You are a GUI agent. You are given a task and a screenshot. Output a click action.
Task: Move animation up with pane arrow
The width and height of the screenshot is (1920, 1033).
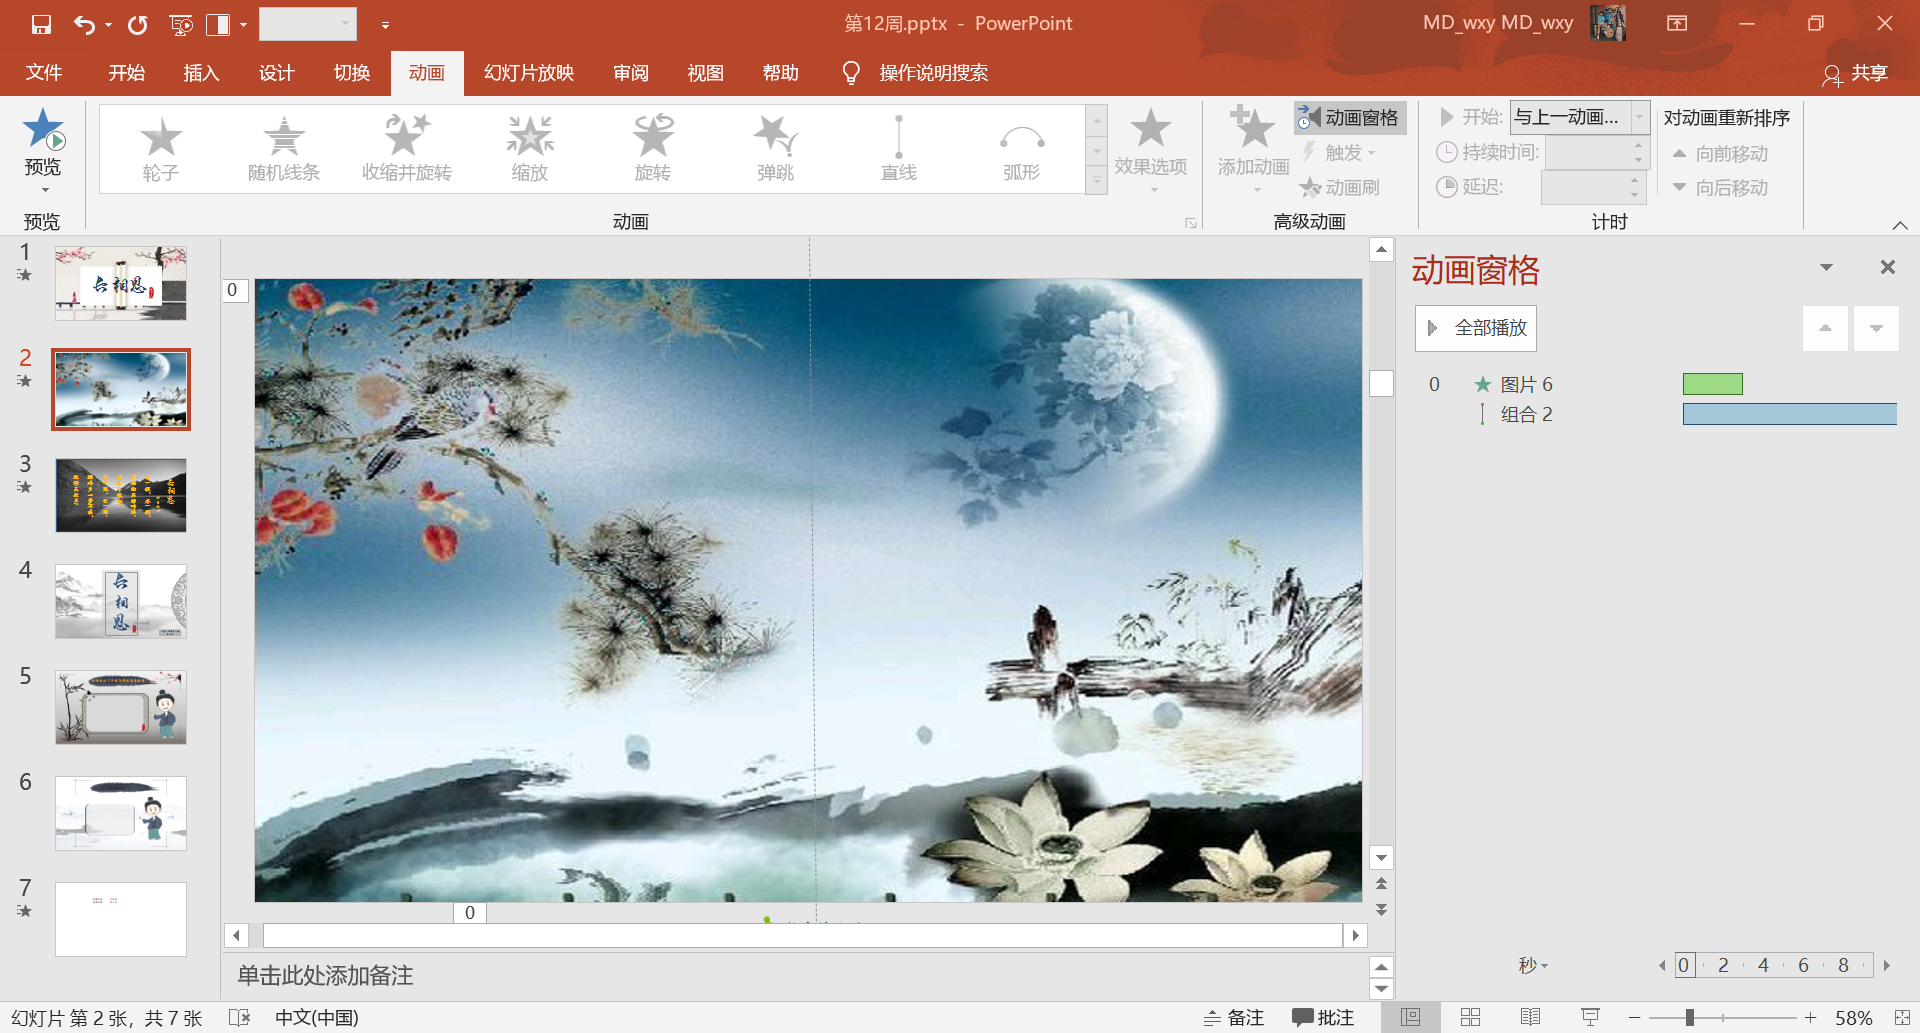coord(1825,328)
